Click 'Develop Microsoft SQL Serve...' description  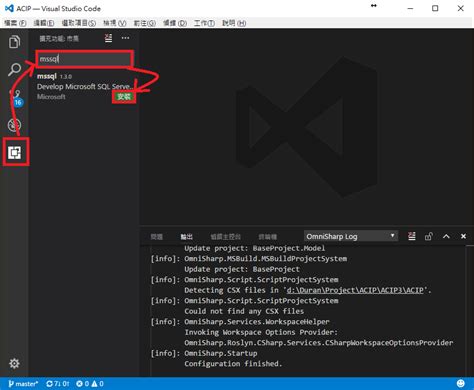click(x=85, y=87)
